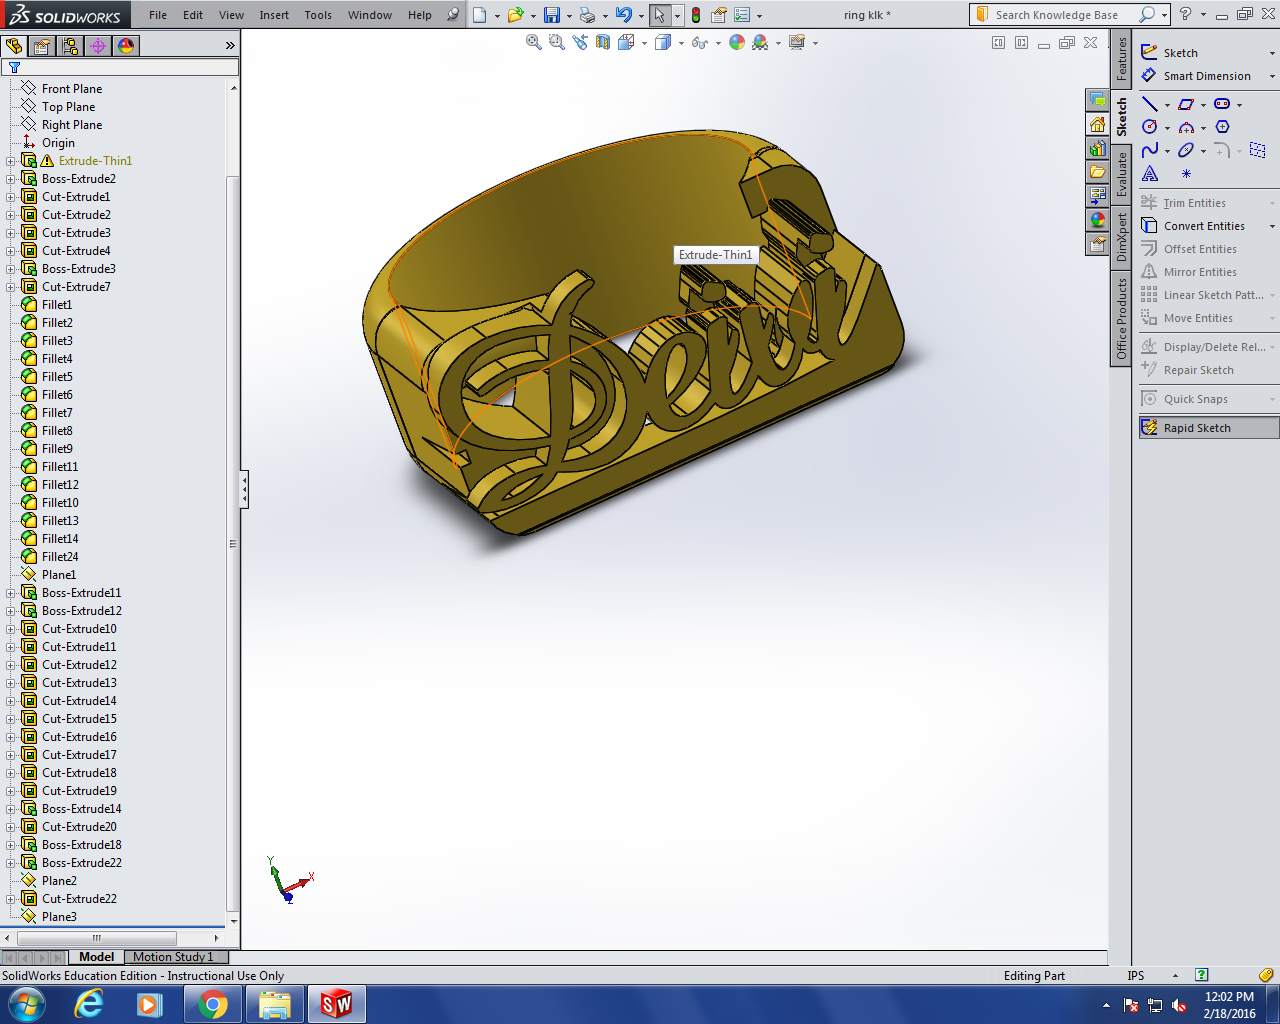Click the Spline sketch tool icon
This screenshot has height=1024, width=1280.
pos(1150,150)
